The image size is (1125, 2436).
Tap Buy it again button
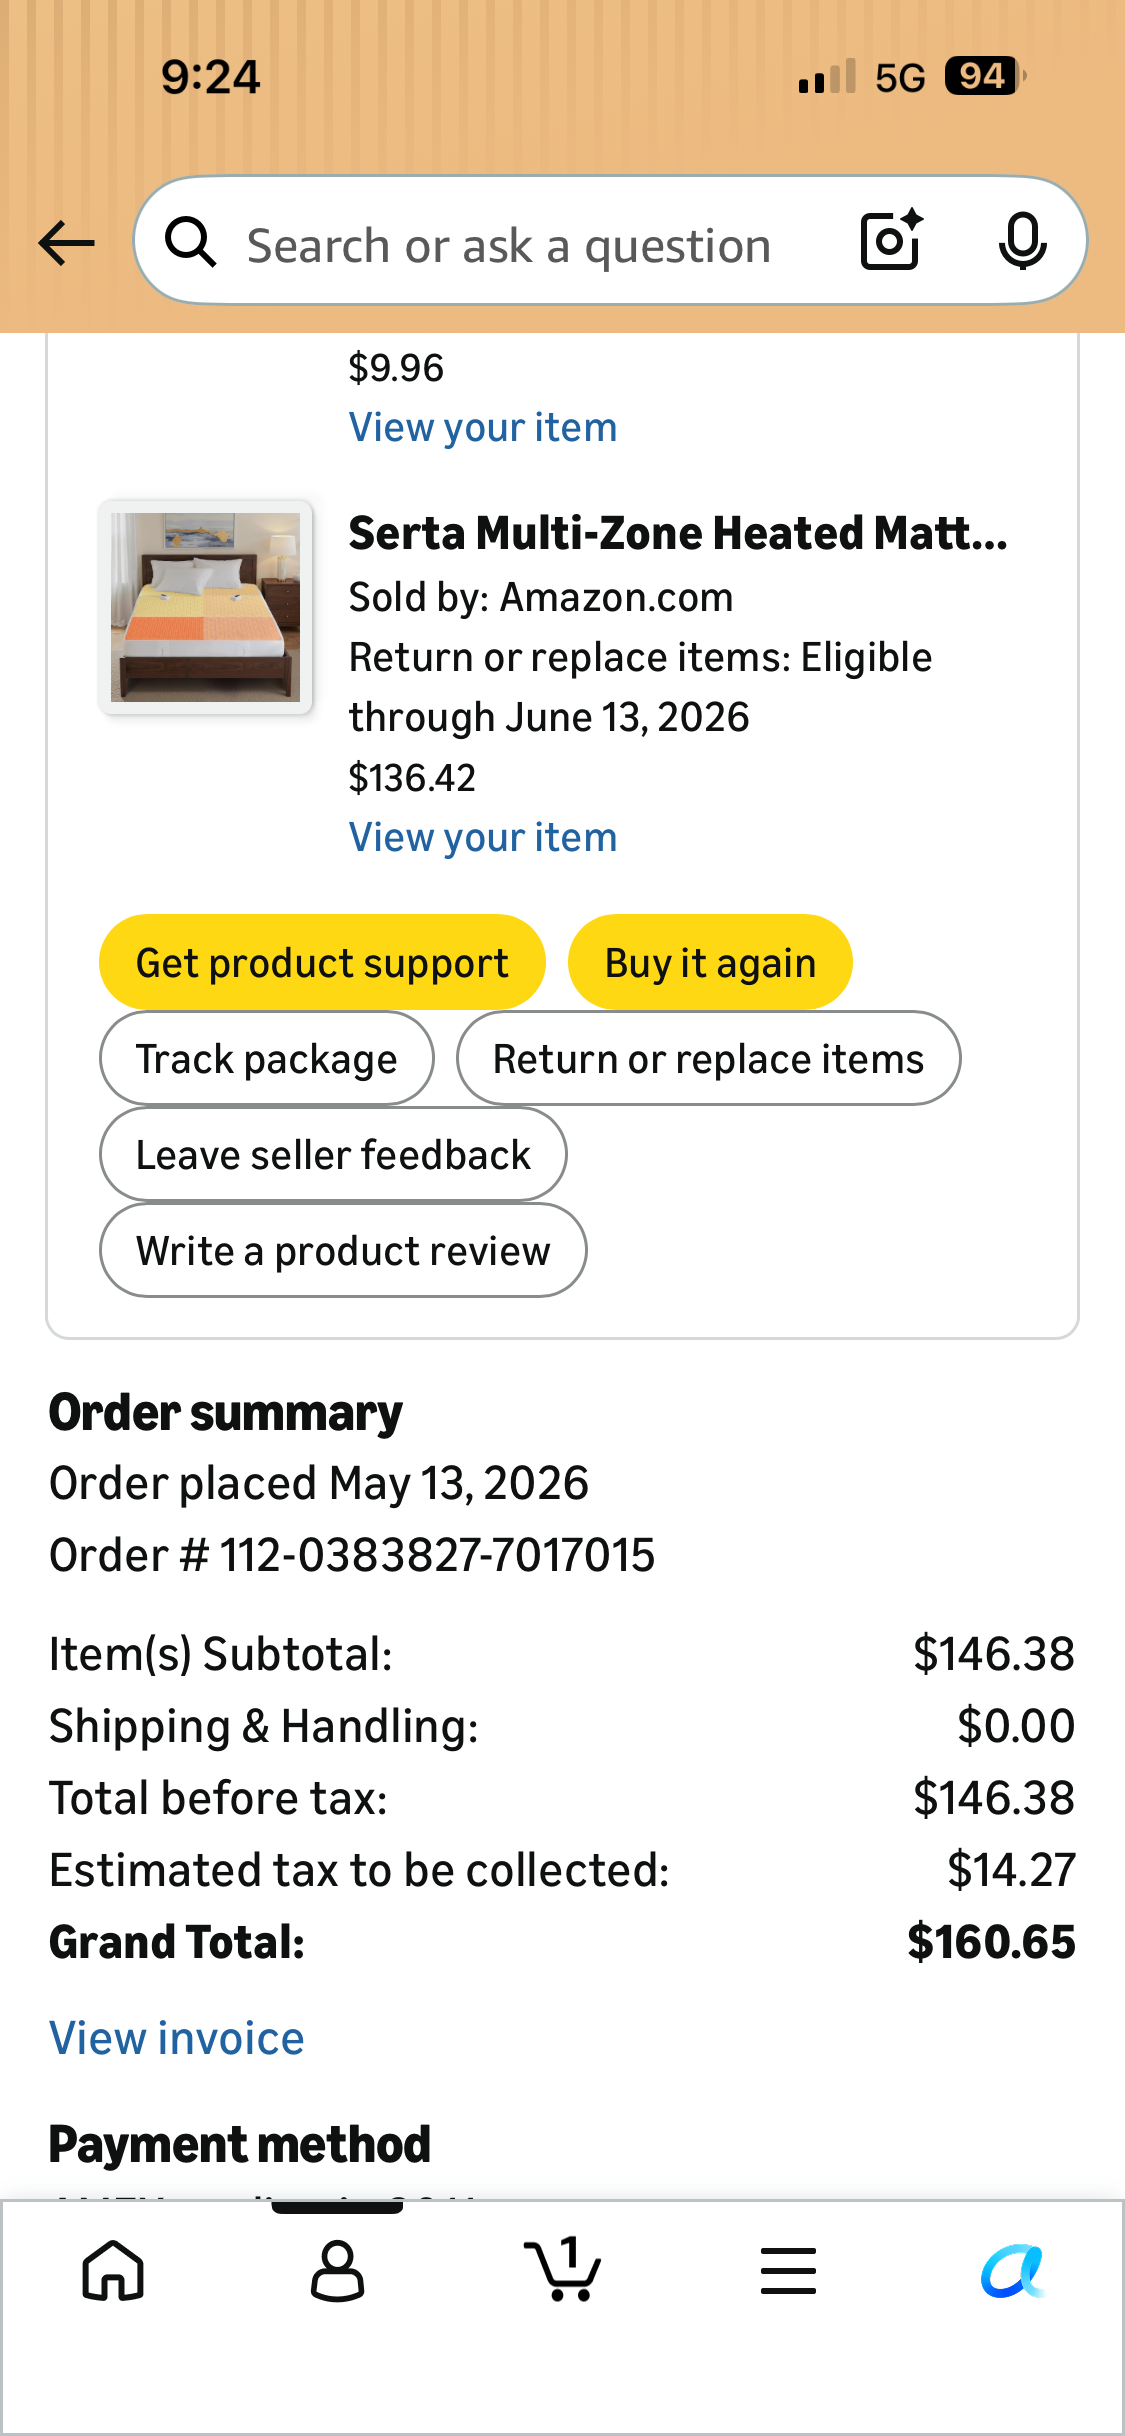710,962
